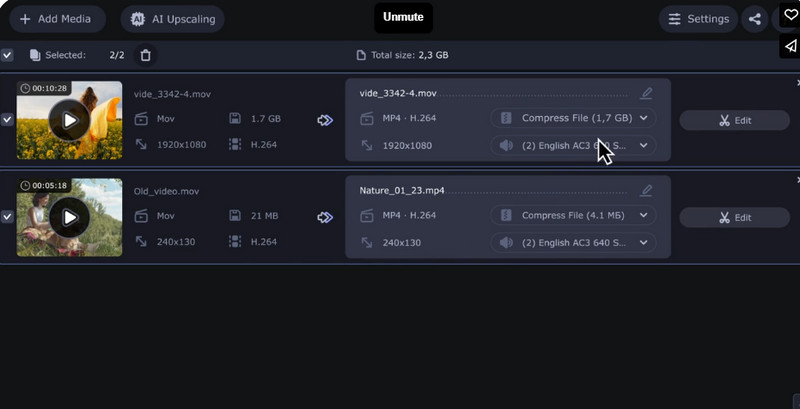Image resolution: width=800 pixels, height=409 pixels.
Task: Click the 21 MB disk size icon
Action: click(235, 216)
